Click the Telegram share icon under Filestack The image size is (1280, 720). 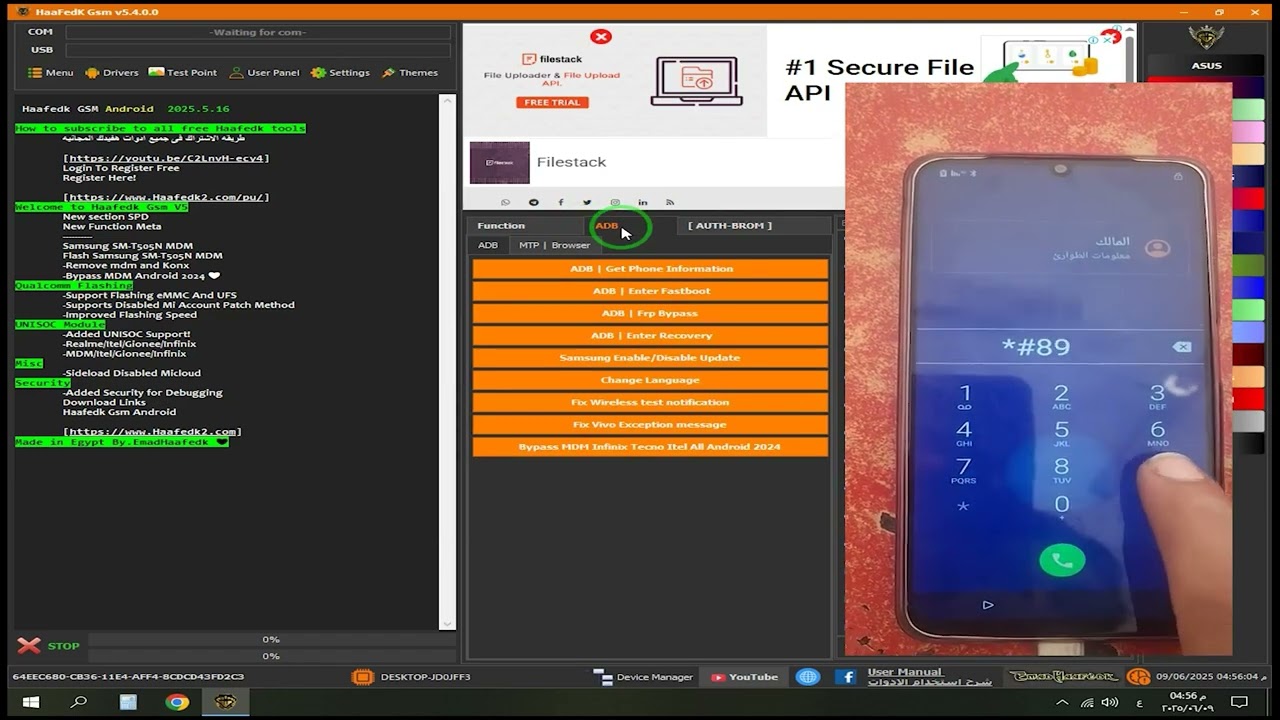point(533,202)
